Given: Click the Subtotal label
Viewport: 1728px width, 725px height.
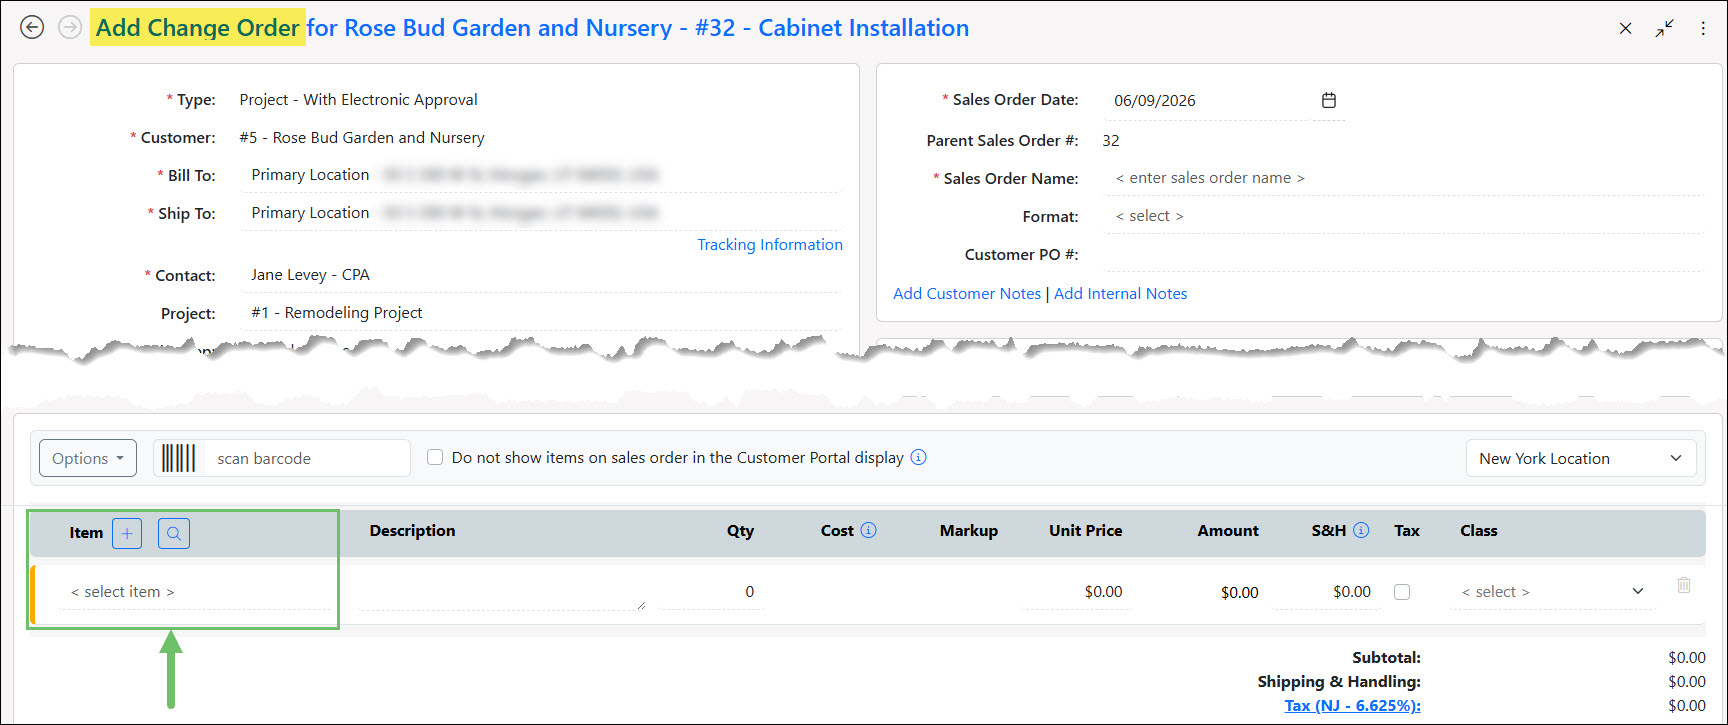Looking at the screenshot, I should point(1386,658).
